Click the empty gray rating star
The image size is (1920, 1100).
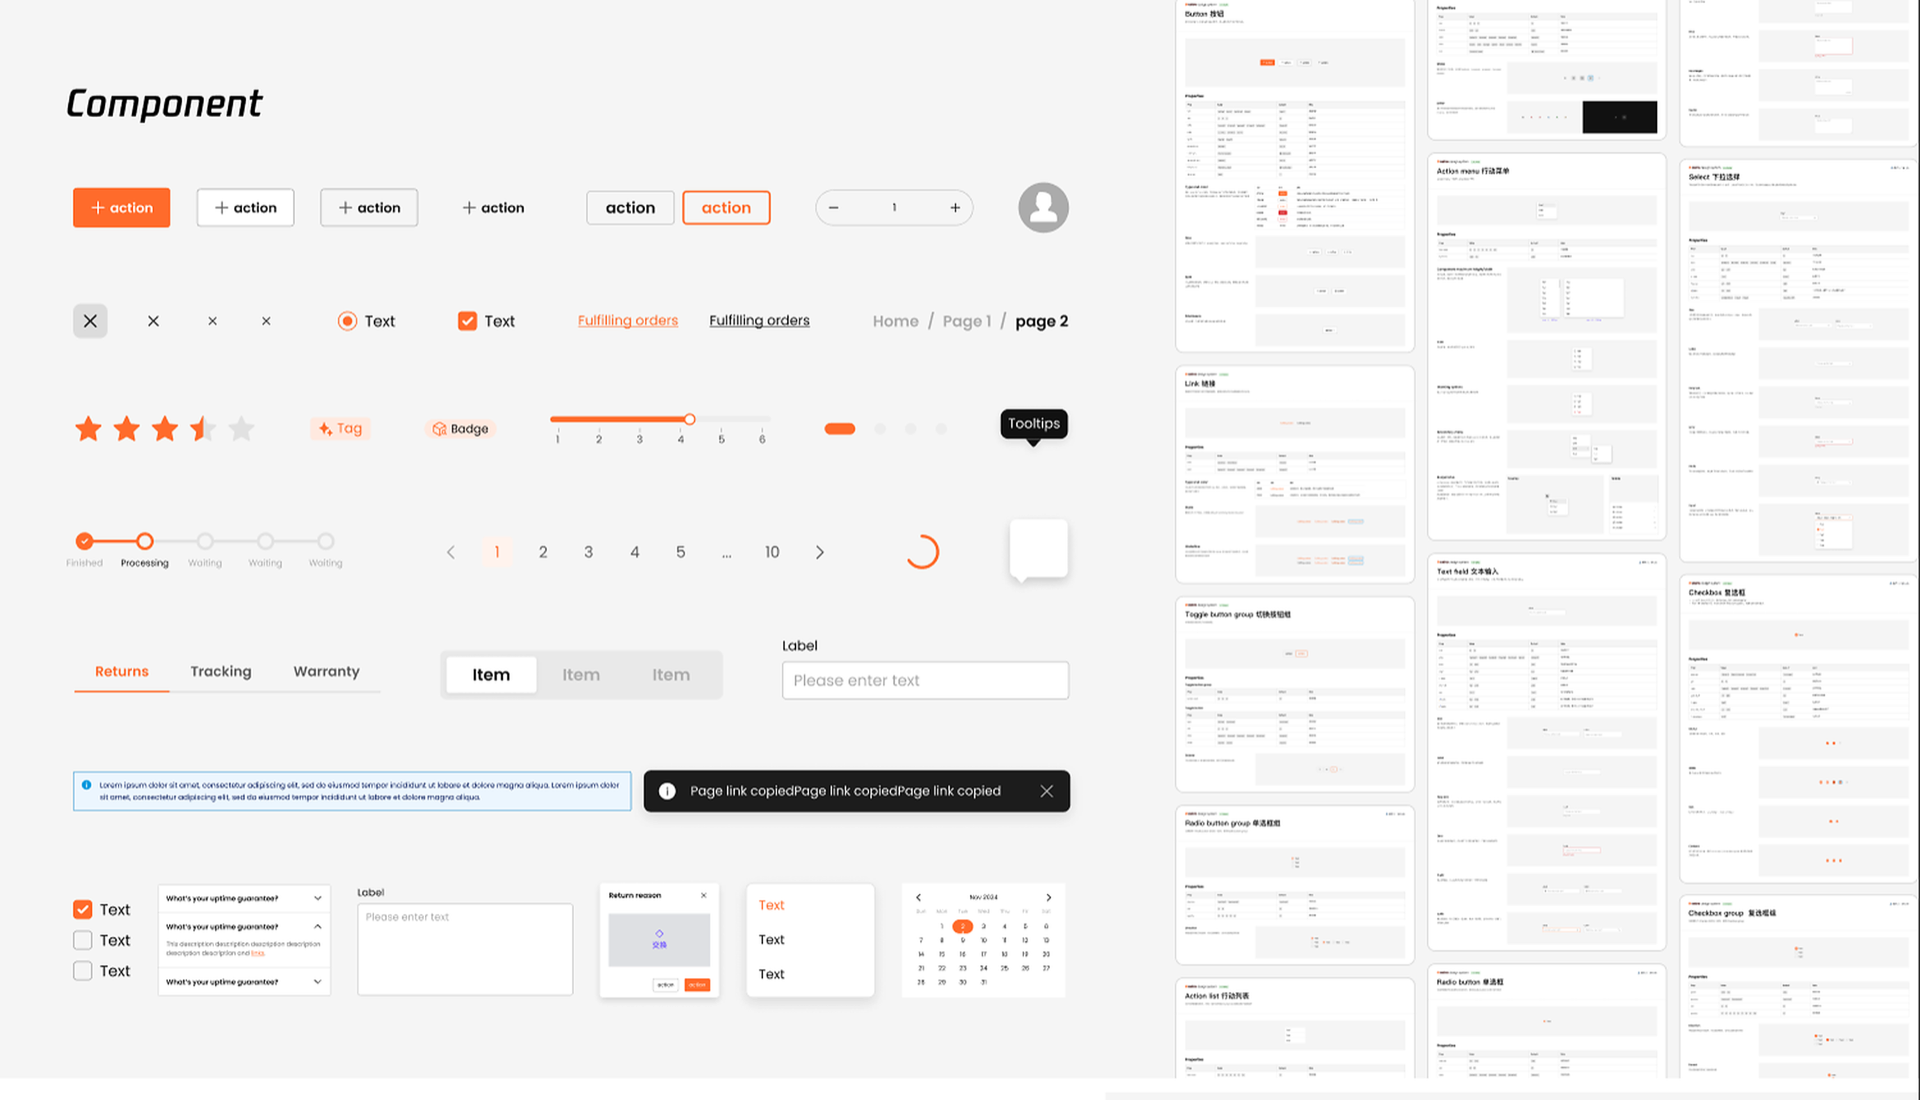pos(241,429)
